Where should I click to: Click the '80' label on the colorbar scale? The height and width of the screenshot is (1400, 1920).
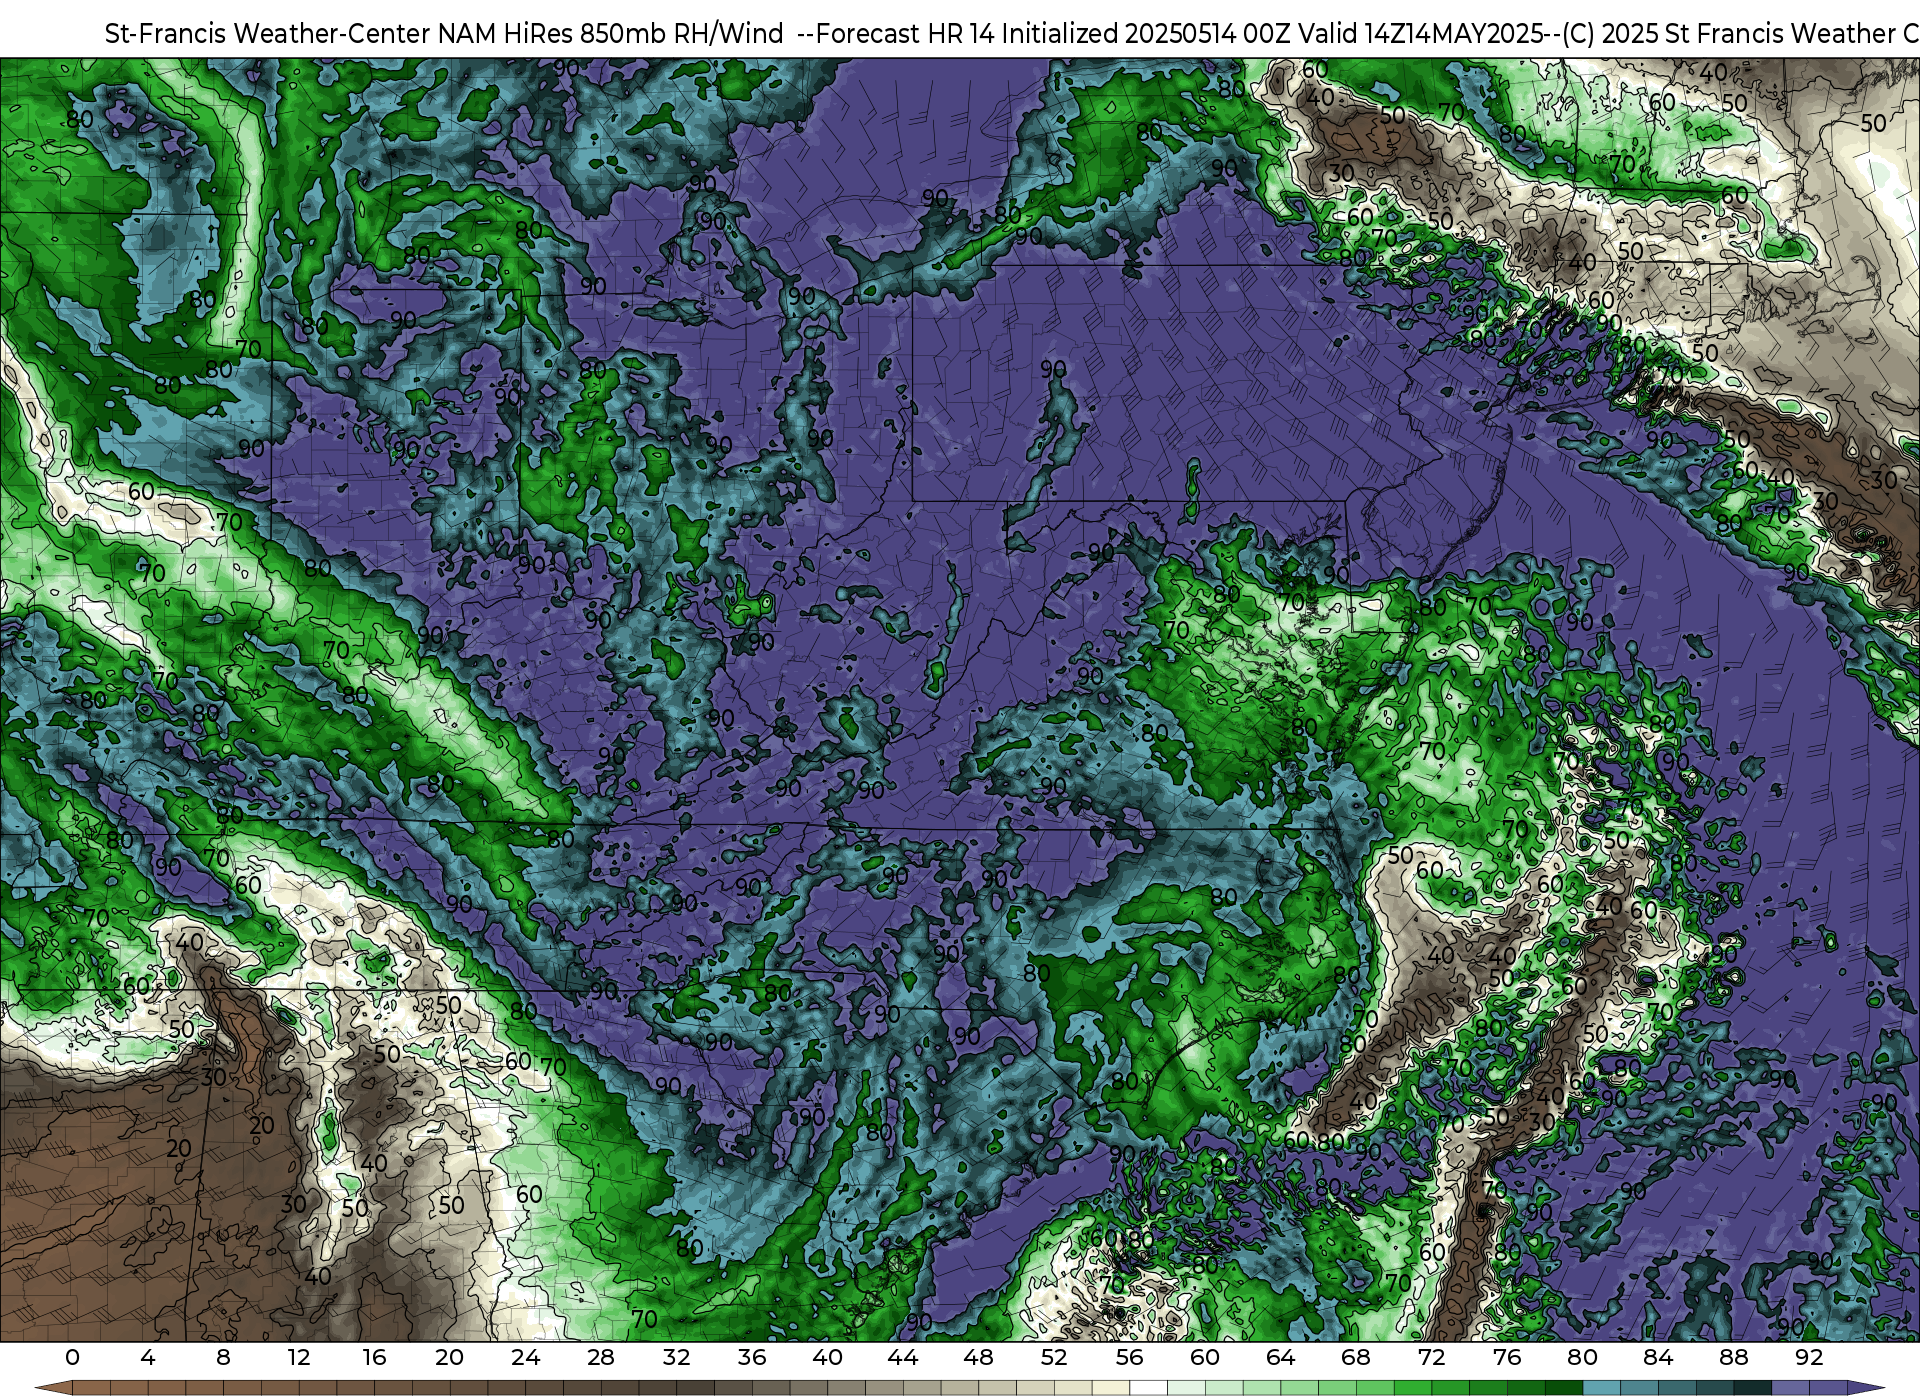tap(1582, 1358)
